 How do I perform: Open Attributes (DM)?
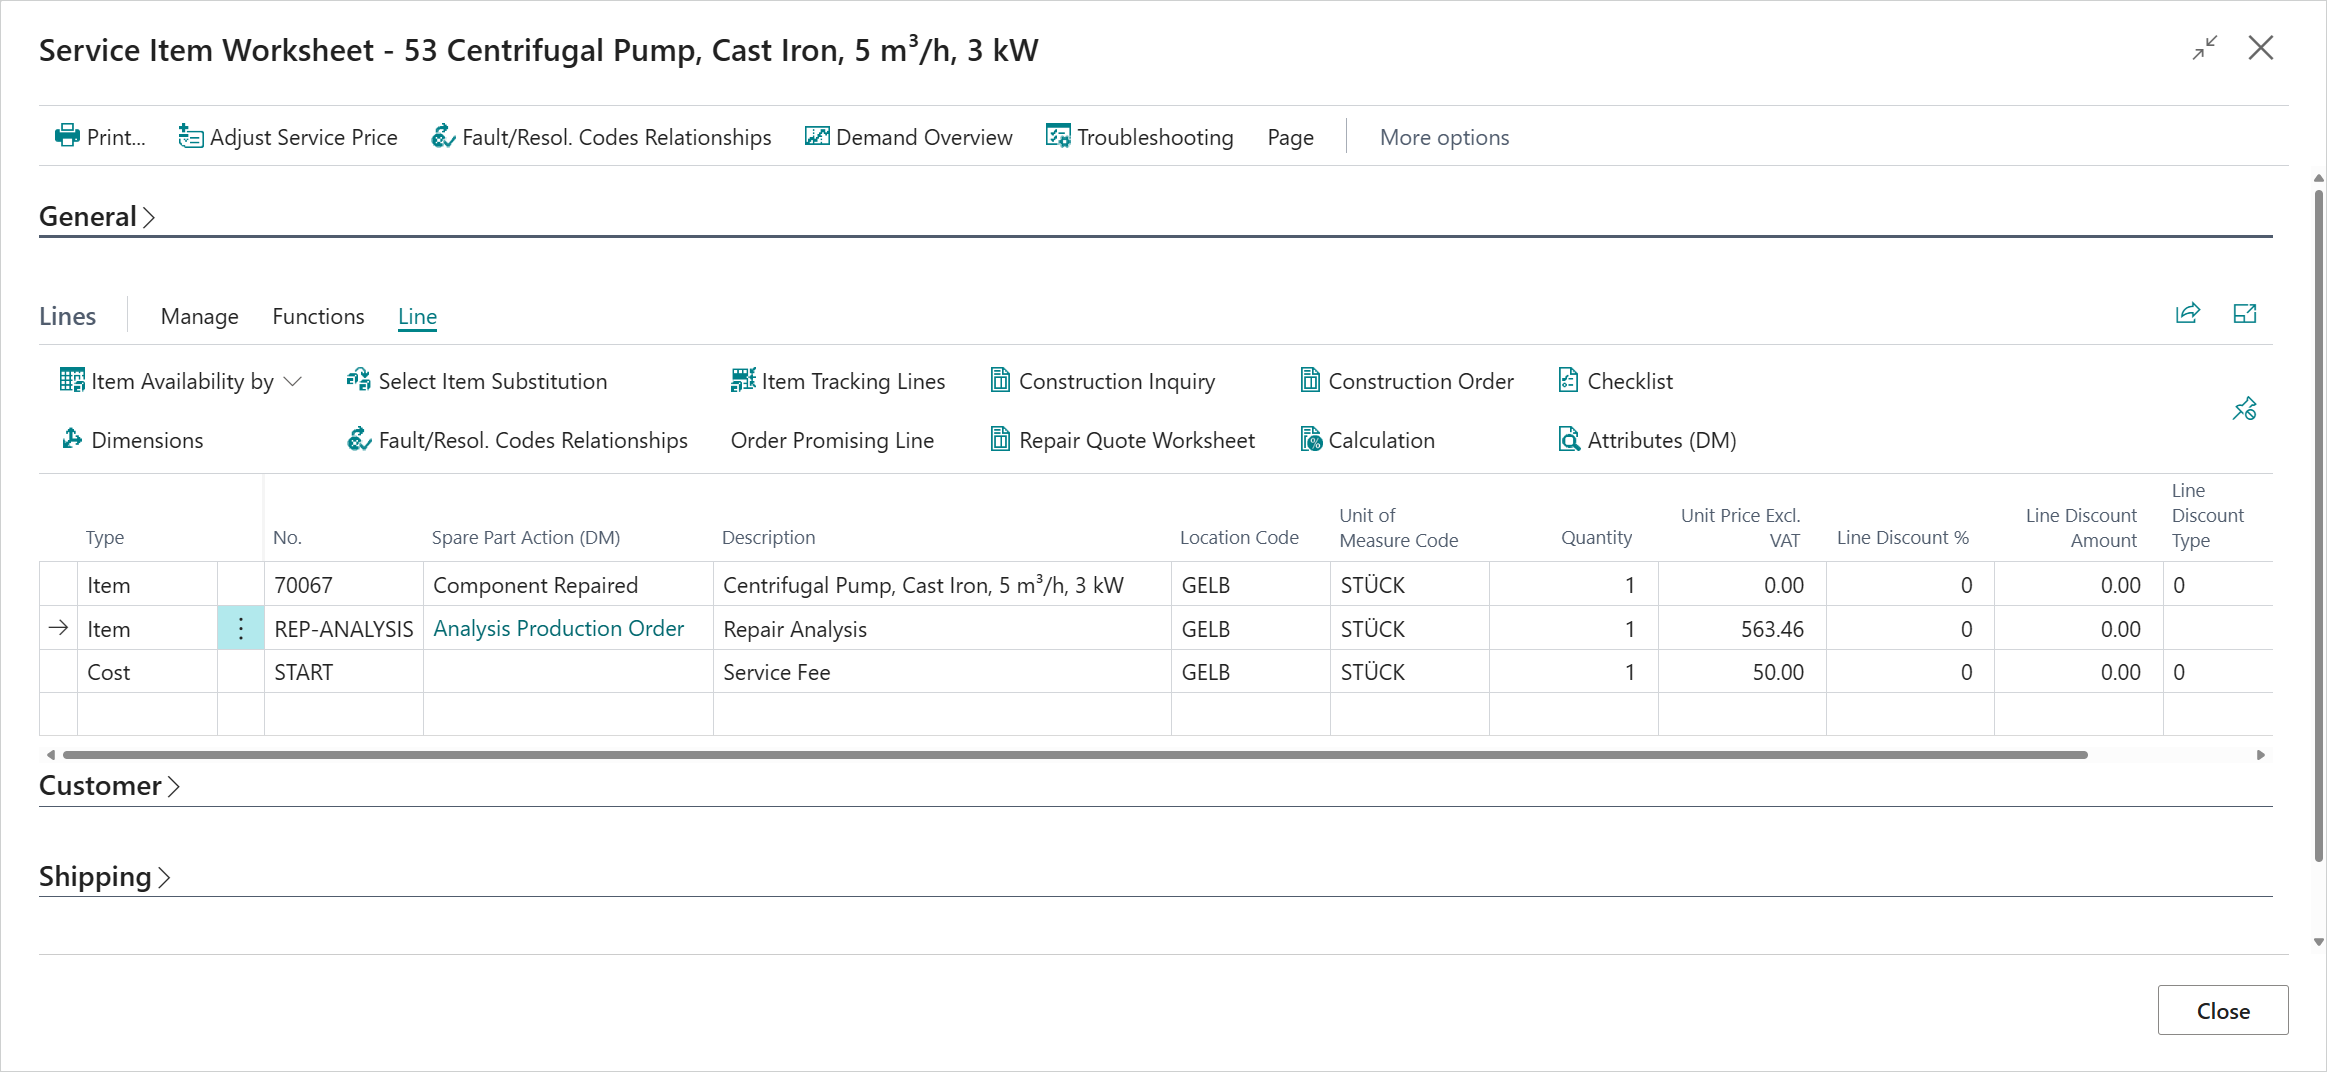(x=1646, y=440)
